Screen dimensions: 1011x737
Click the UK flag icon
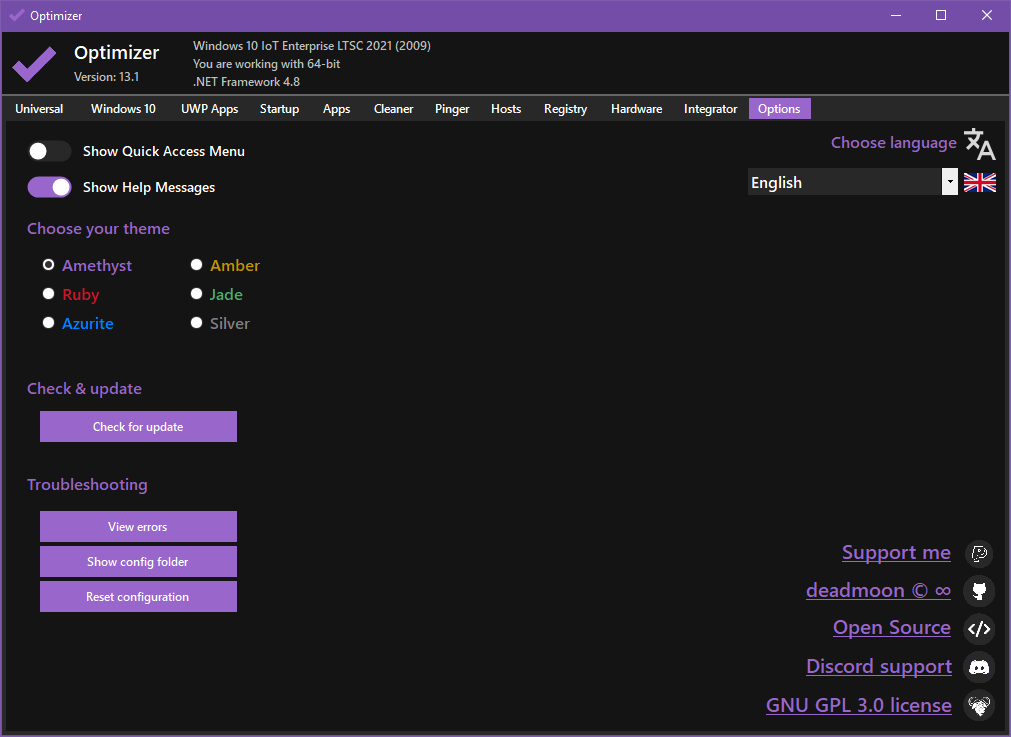point(979,182)
